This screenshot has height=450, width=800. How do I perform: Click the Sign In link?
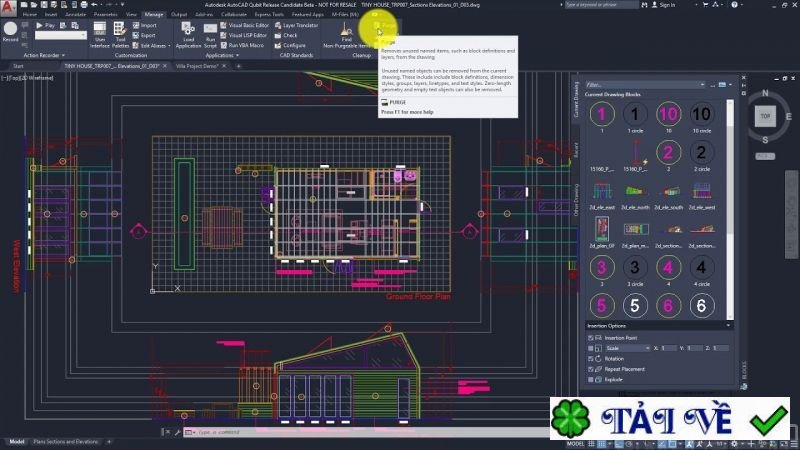coord(667,5)
